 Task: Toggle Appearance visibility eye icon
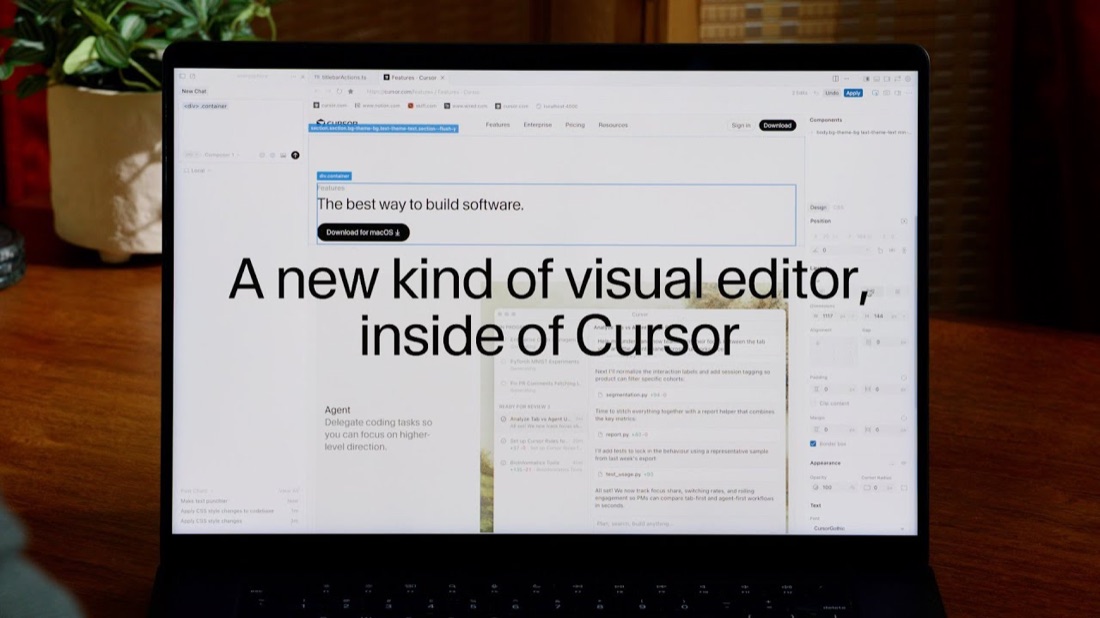click(904, 463)
